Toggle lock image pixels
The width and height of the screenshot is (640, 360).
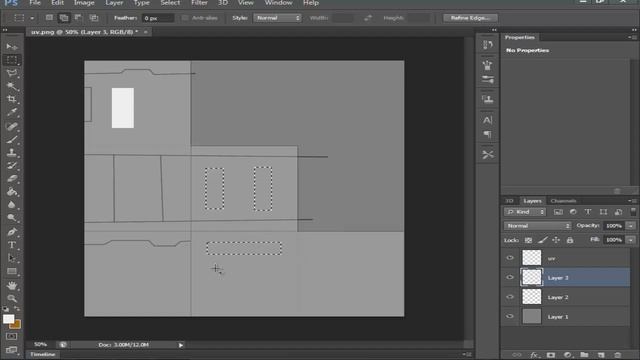pos(542,240)
